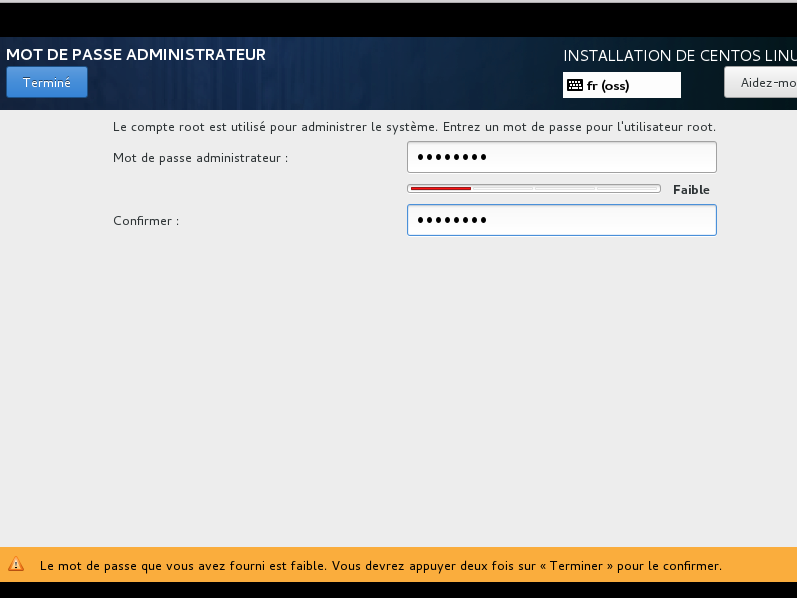Click the password dots in administrator field
This screenshot has height=598, width=797.
click(x=452, y=158)
